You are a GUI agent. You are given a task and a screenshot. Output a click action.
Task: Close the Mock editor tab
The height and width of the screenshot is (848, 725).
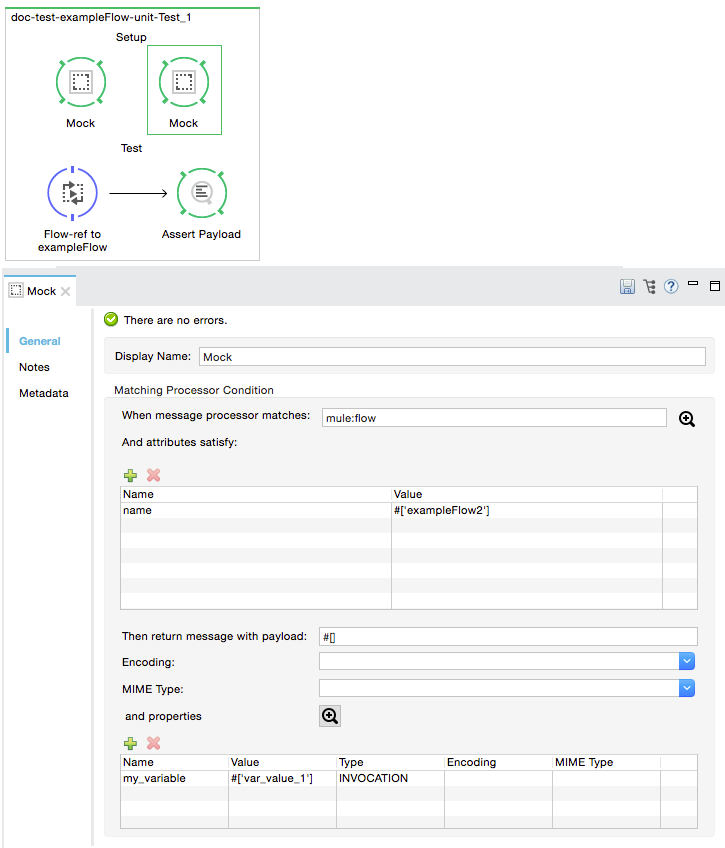[66, 292]
